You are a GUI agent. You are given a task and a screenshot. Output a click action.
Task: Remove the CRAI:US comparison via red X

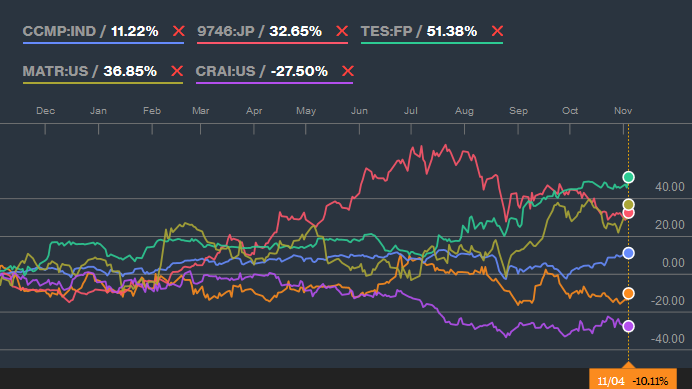347,71
